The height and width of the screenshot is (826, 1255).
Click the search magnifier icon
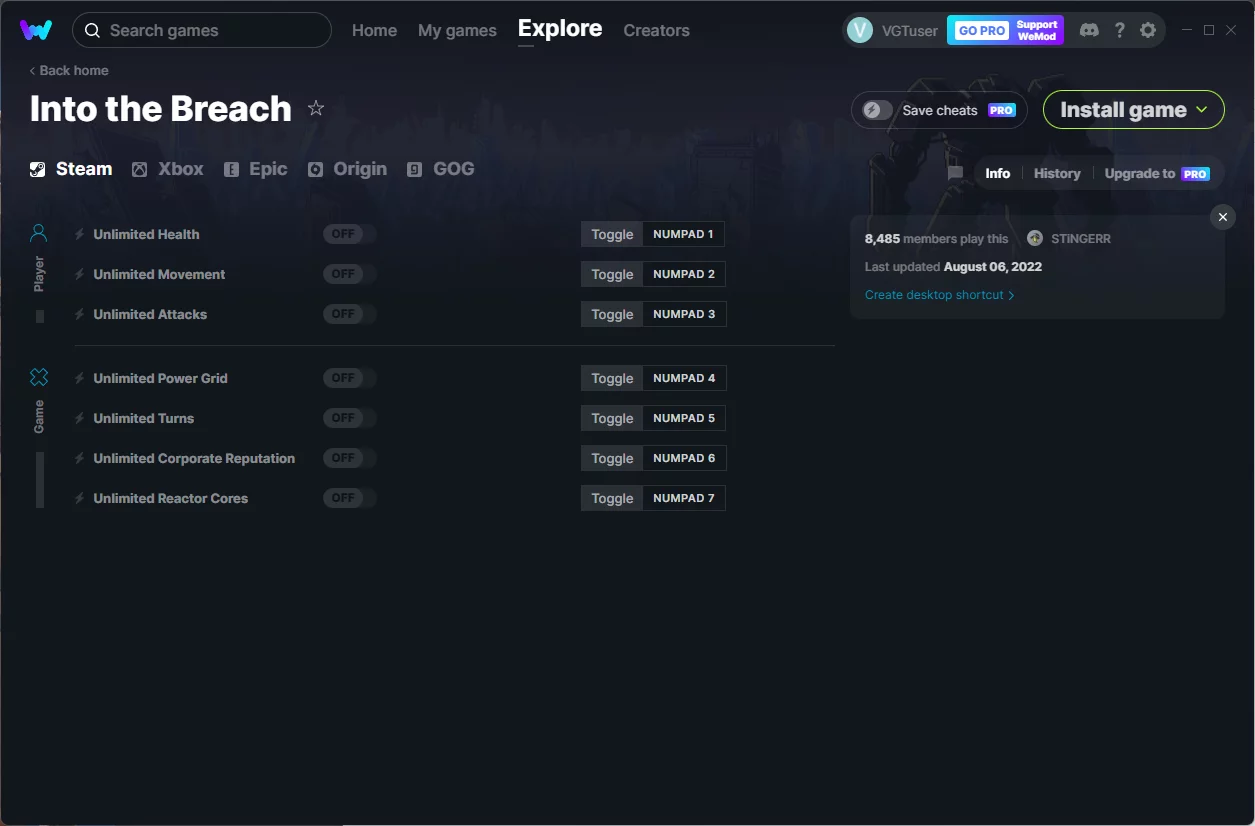[92, 30]
